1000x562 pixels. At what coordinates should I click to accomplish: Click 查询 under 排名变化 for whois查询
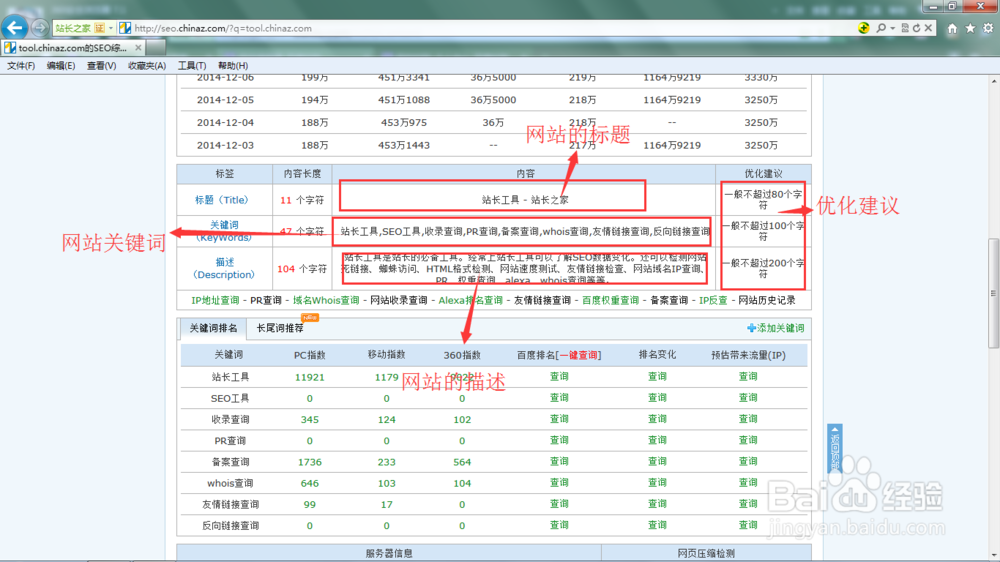coord(658,483)
